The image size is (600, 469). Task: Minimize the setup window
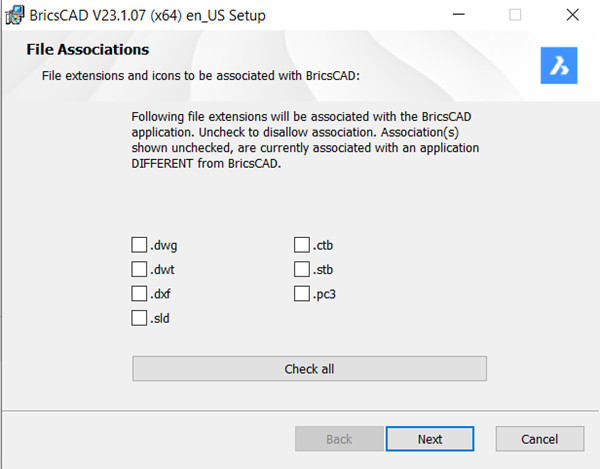pos(458,16)
